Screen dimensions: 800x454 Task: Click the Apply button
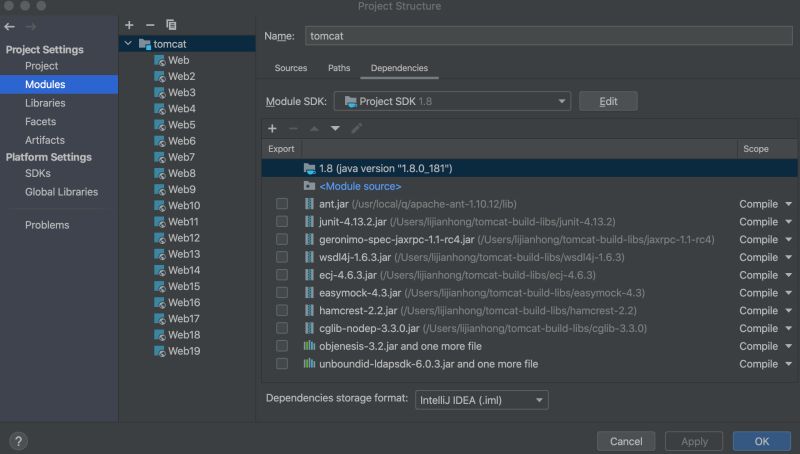click(694, 441)
